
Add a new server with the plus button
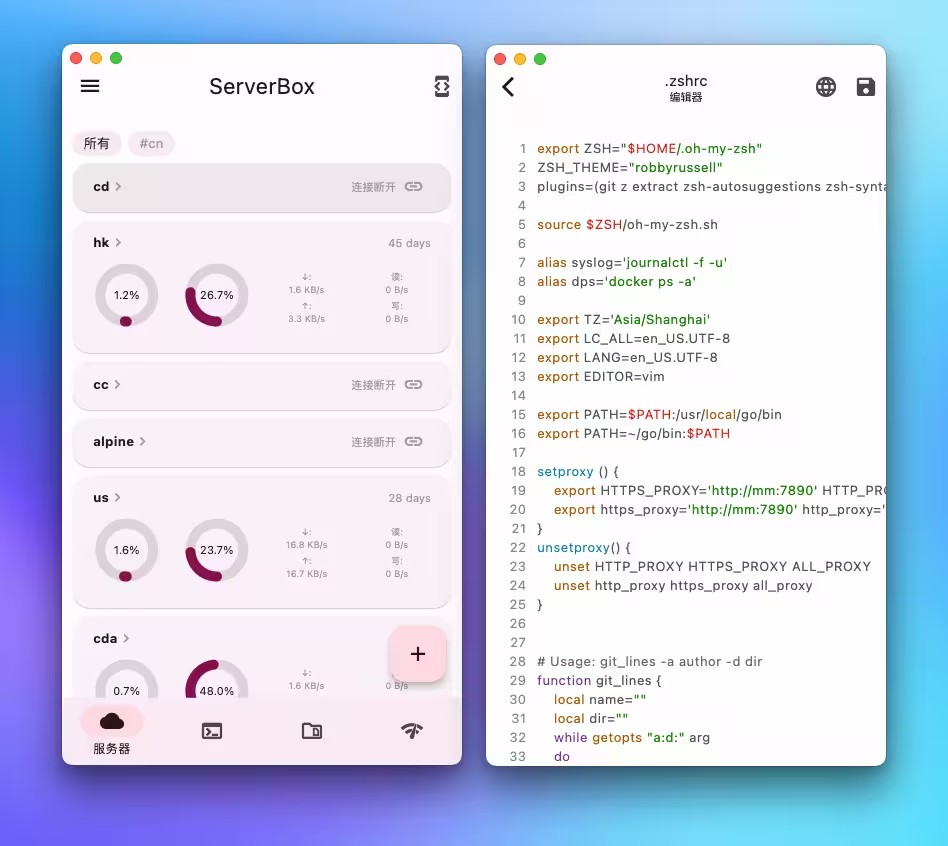tap(418, 654)
